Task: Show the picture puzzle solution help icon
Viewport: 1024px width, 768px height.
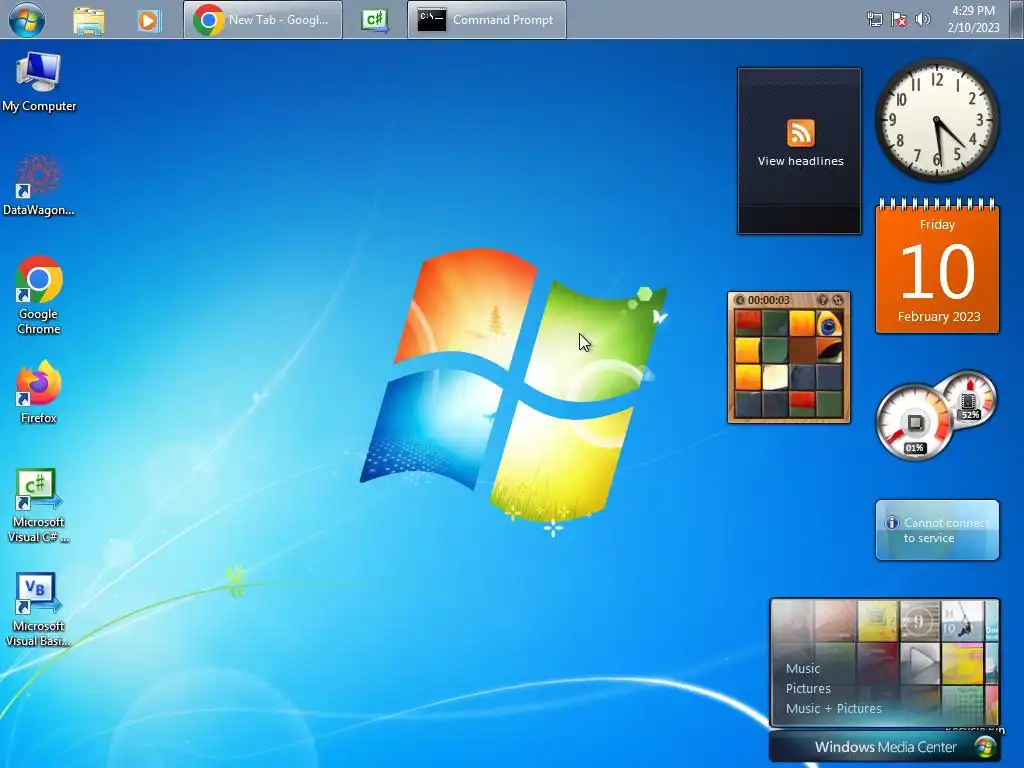Action: pos(822,300)
